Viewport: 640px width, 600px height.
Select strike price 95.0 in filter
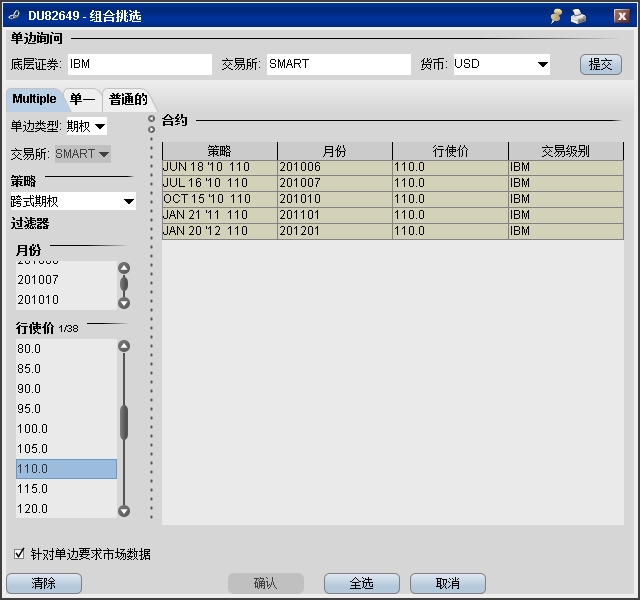point(66,409)
